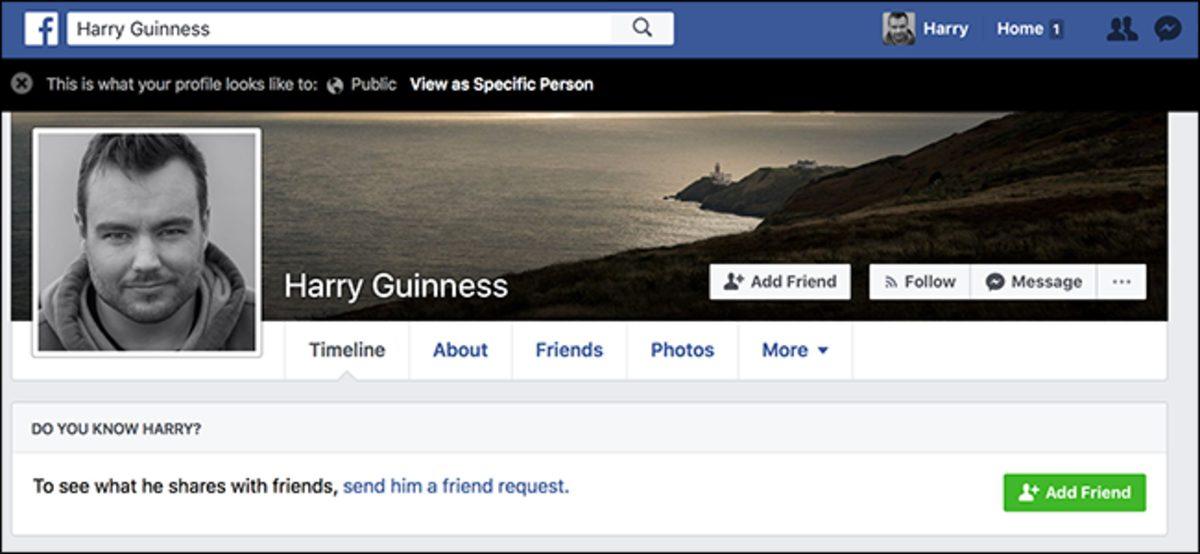
Task: Open the three-dot more options button
Action: click(1121, 282)
